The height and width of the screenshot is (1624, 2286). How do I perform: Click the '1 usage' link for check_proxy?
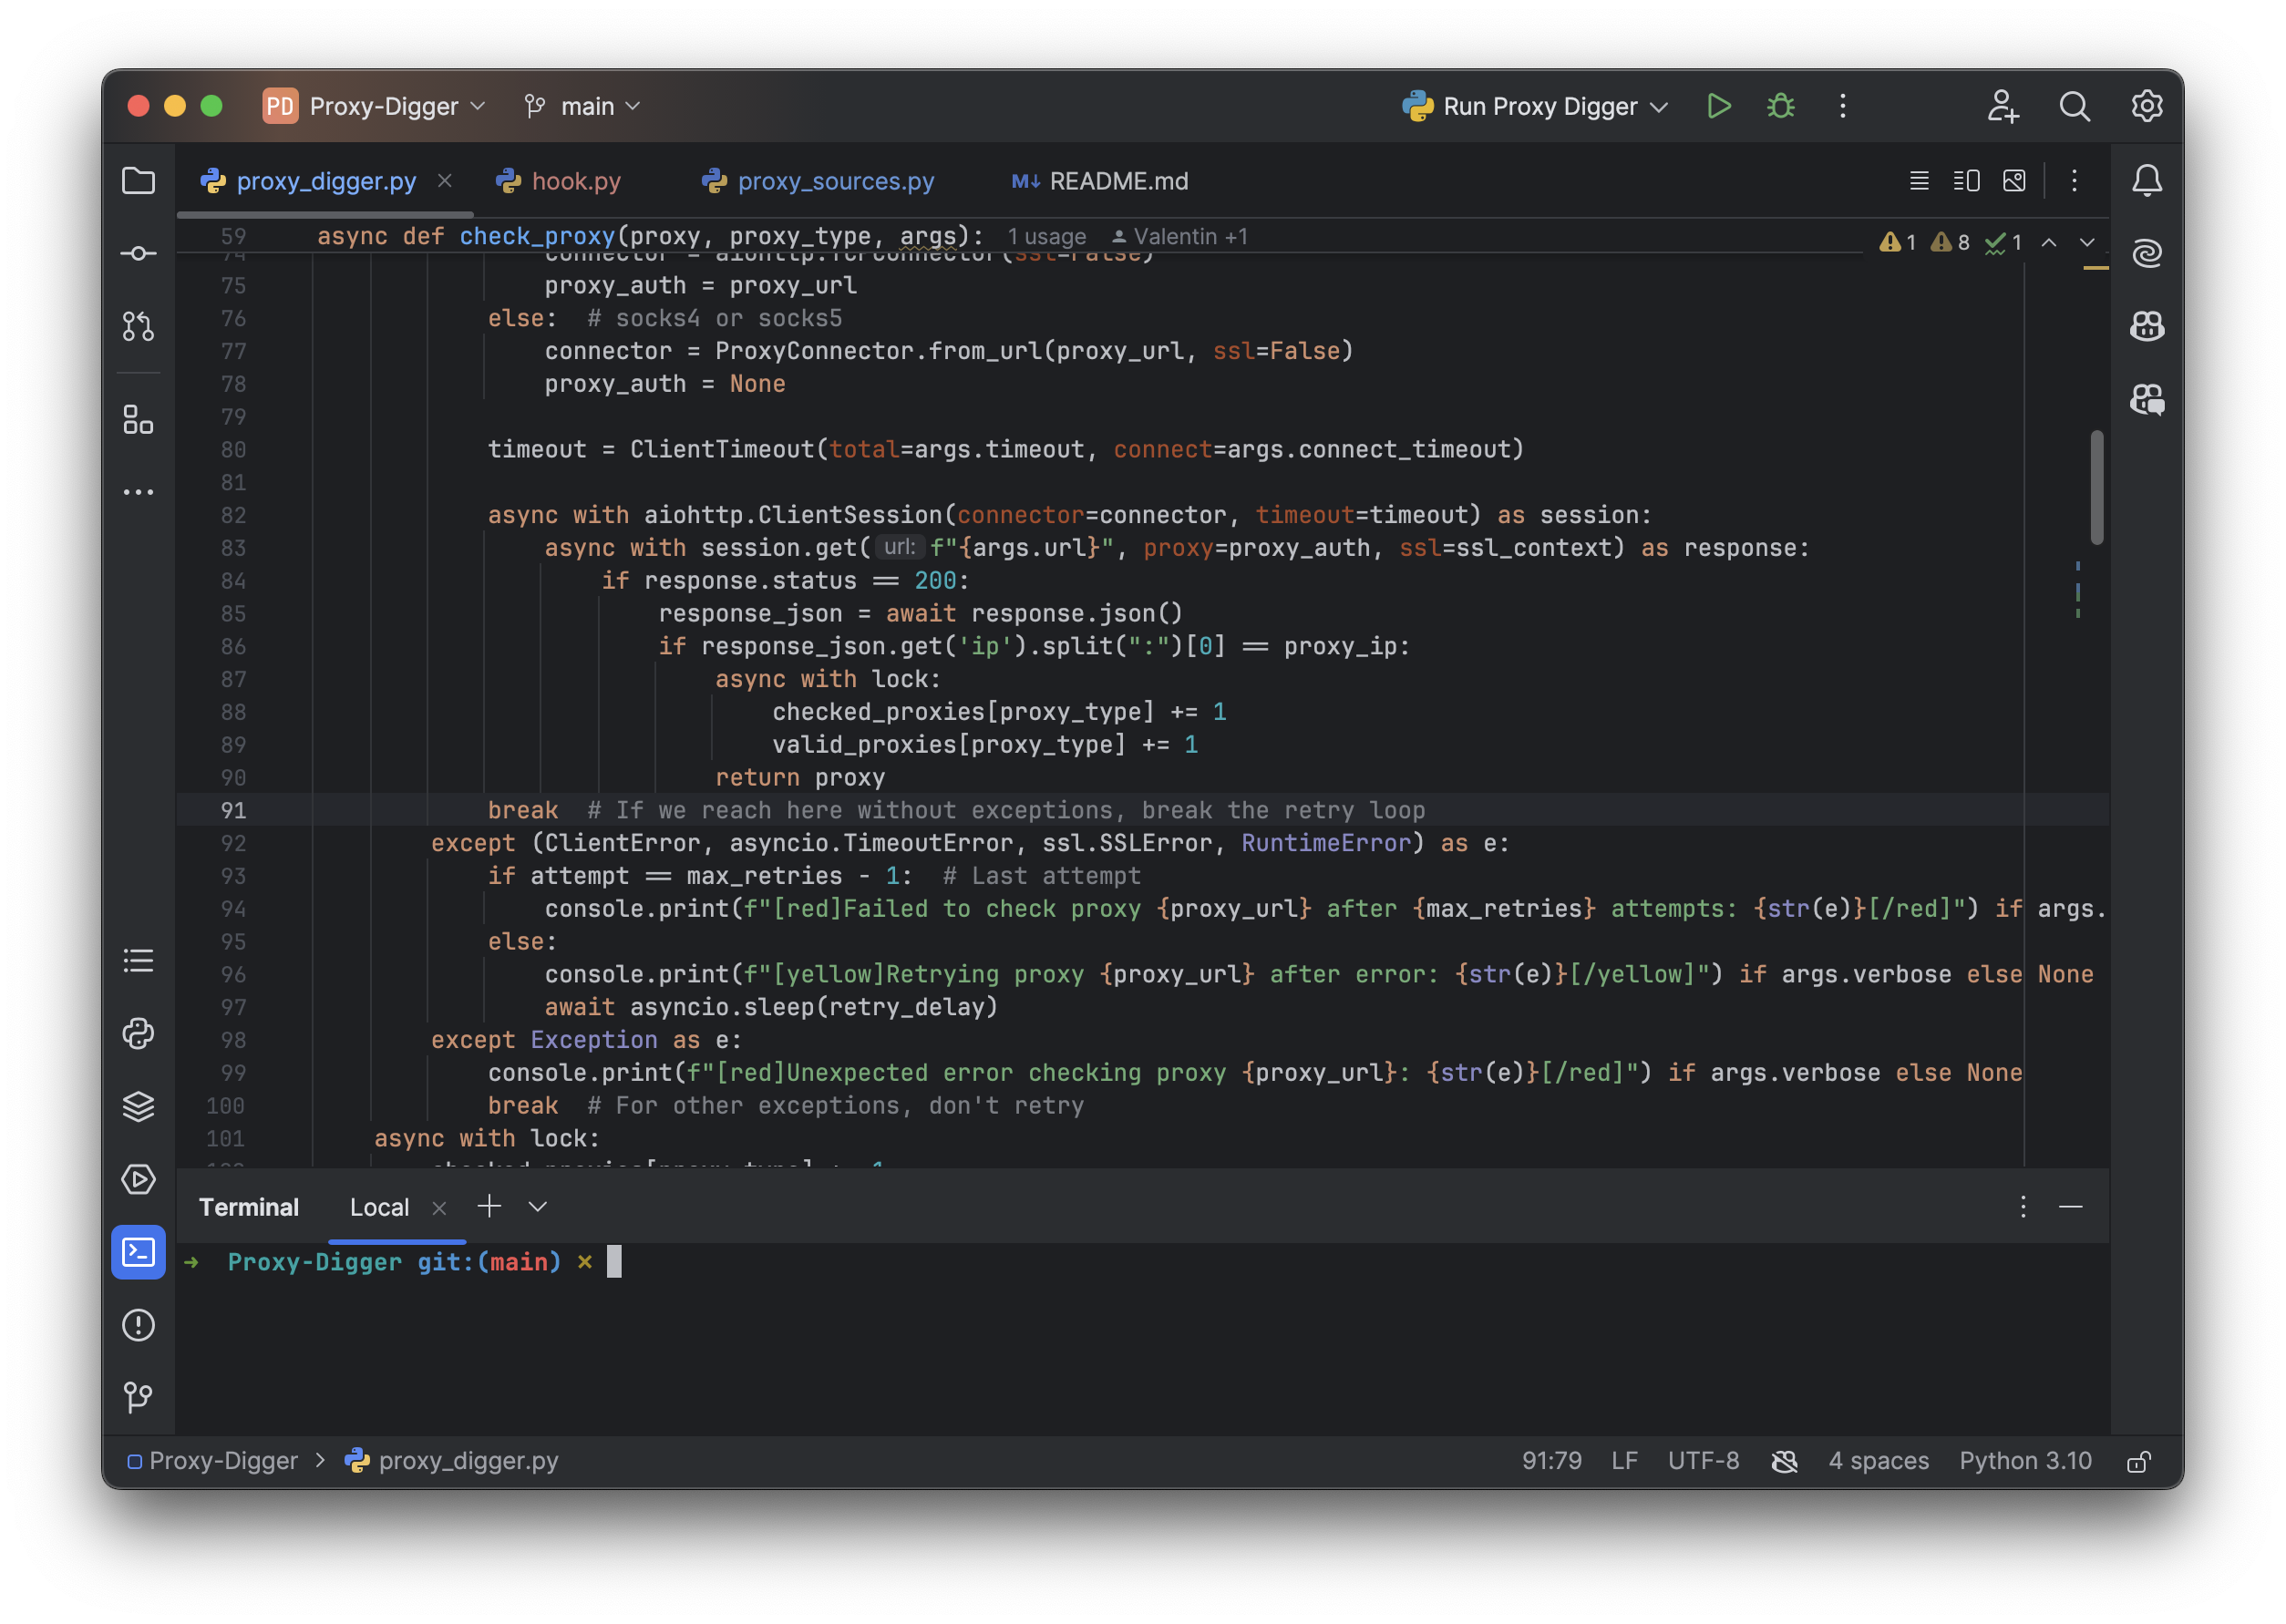pos(1046,236)
